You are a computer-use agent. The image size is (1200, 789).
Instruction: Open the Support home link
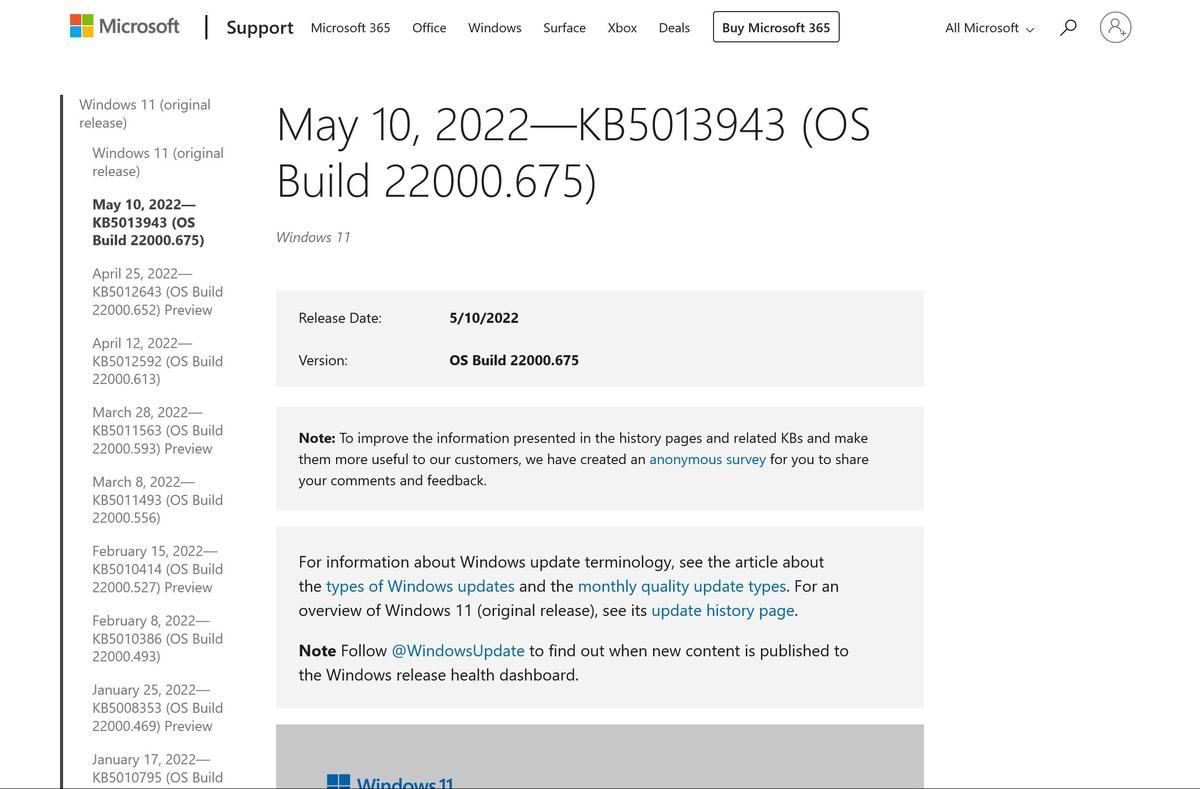tap(260, 27)
